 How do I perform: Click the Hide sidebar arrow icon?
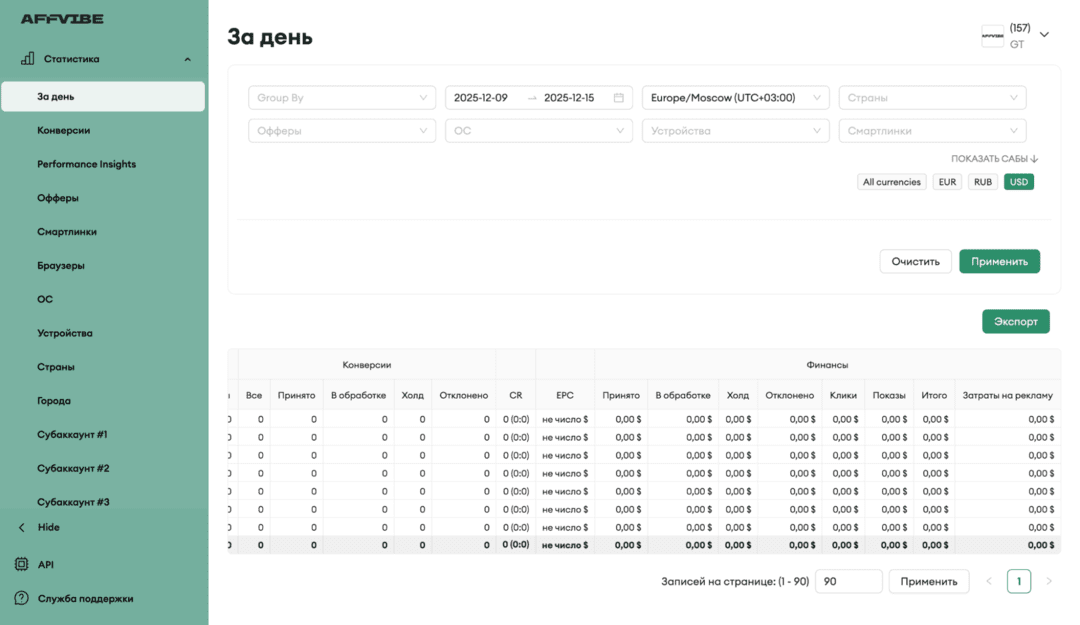(22, 527)
